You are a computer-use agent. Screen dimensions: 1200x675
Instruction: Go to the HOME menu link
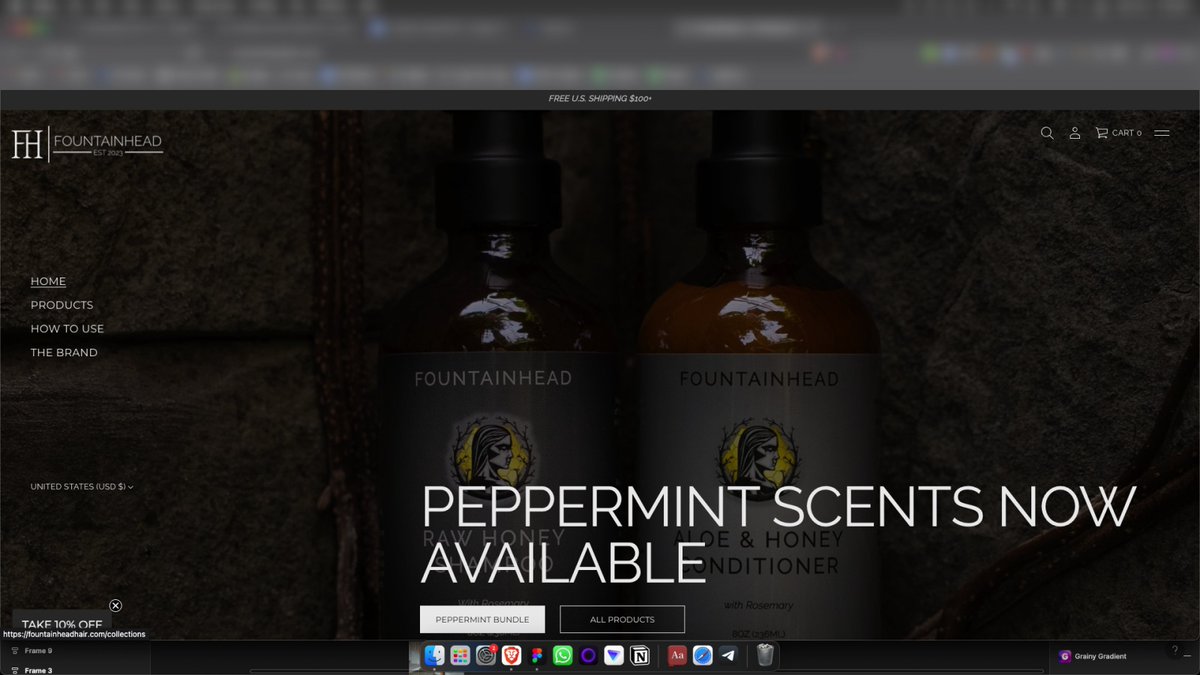48,281
